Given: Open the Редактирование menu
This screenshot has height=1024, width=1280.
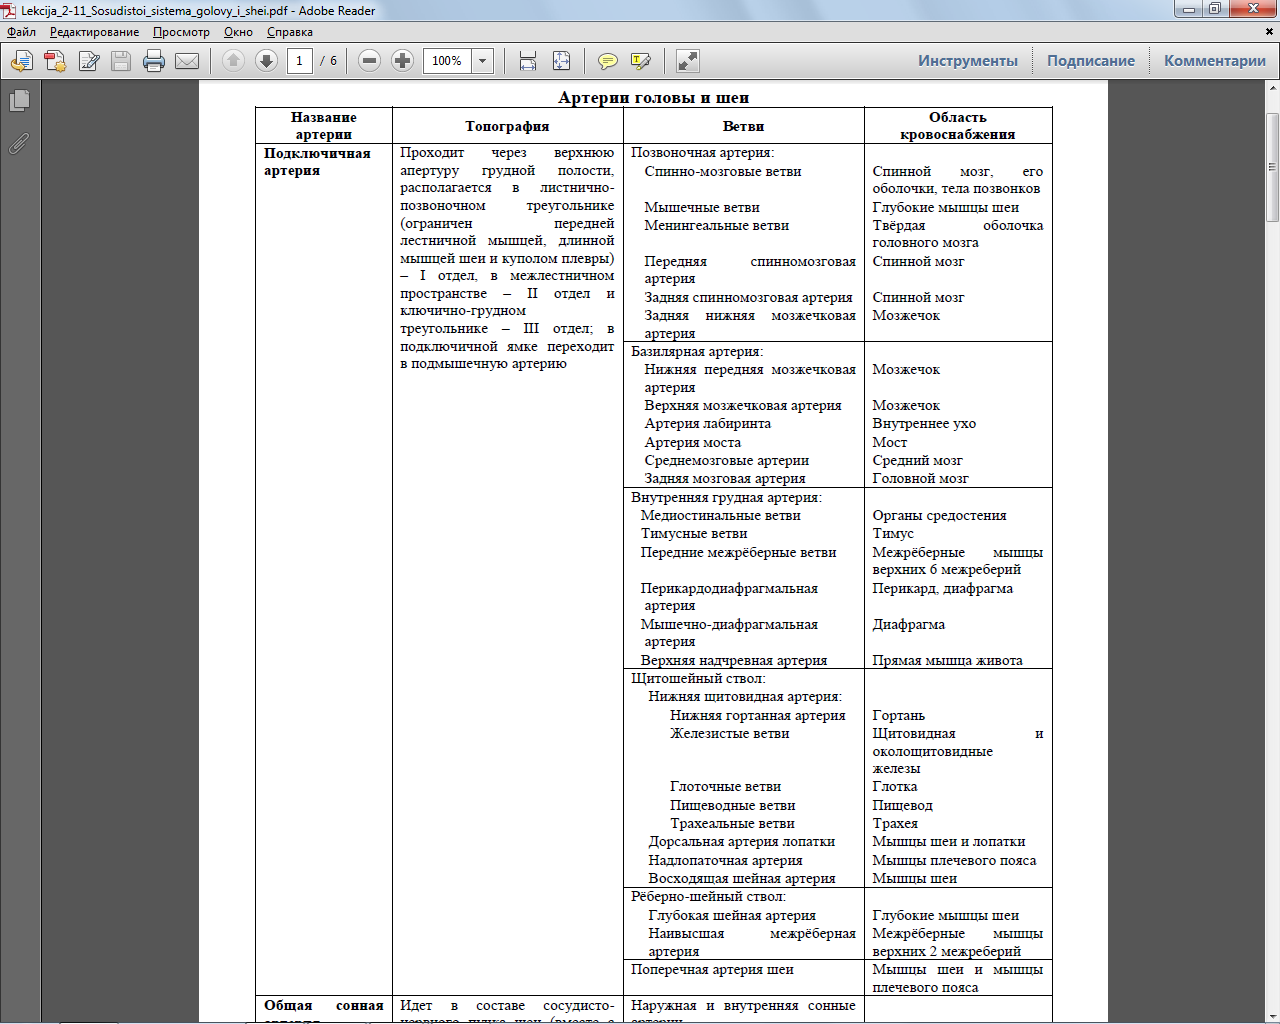Looking at the screenshot, I should pos(95,32).
